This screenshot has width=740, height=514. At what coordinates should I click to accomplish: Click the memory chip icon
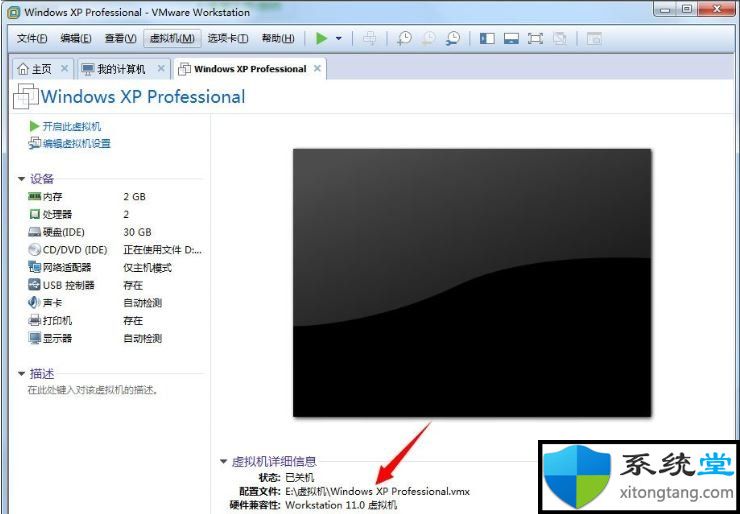34,196
